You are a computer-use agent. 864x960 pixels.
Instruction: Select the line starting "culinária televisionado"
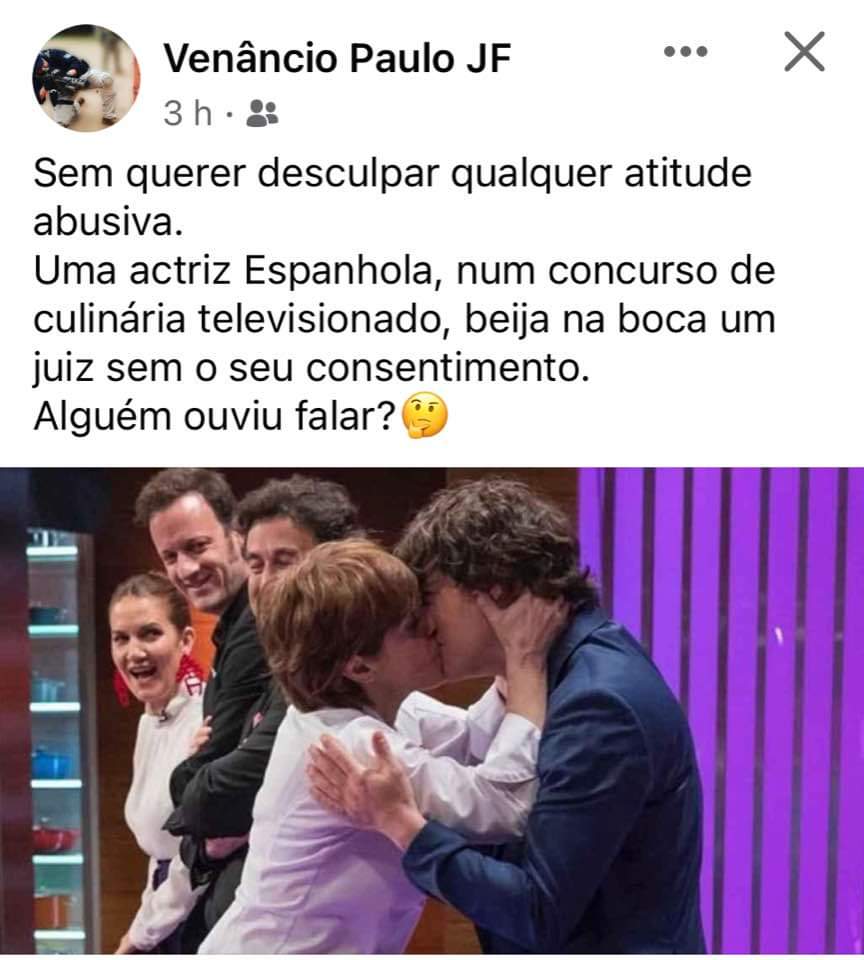click(x=404, y=320)
